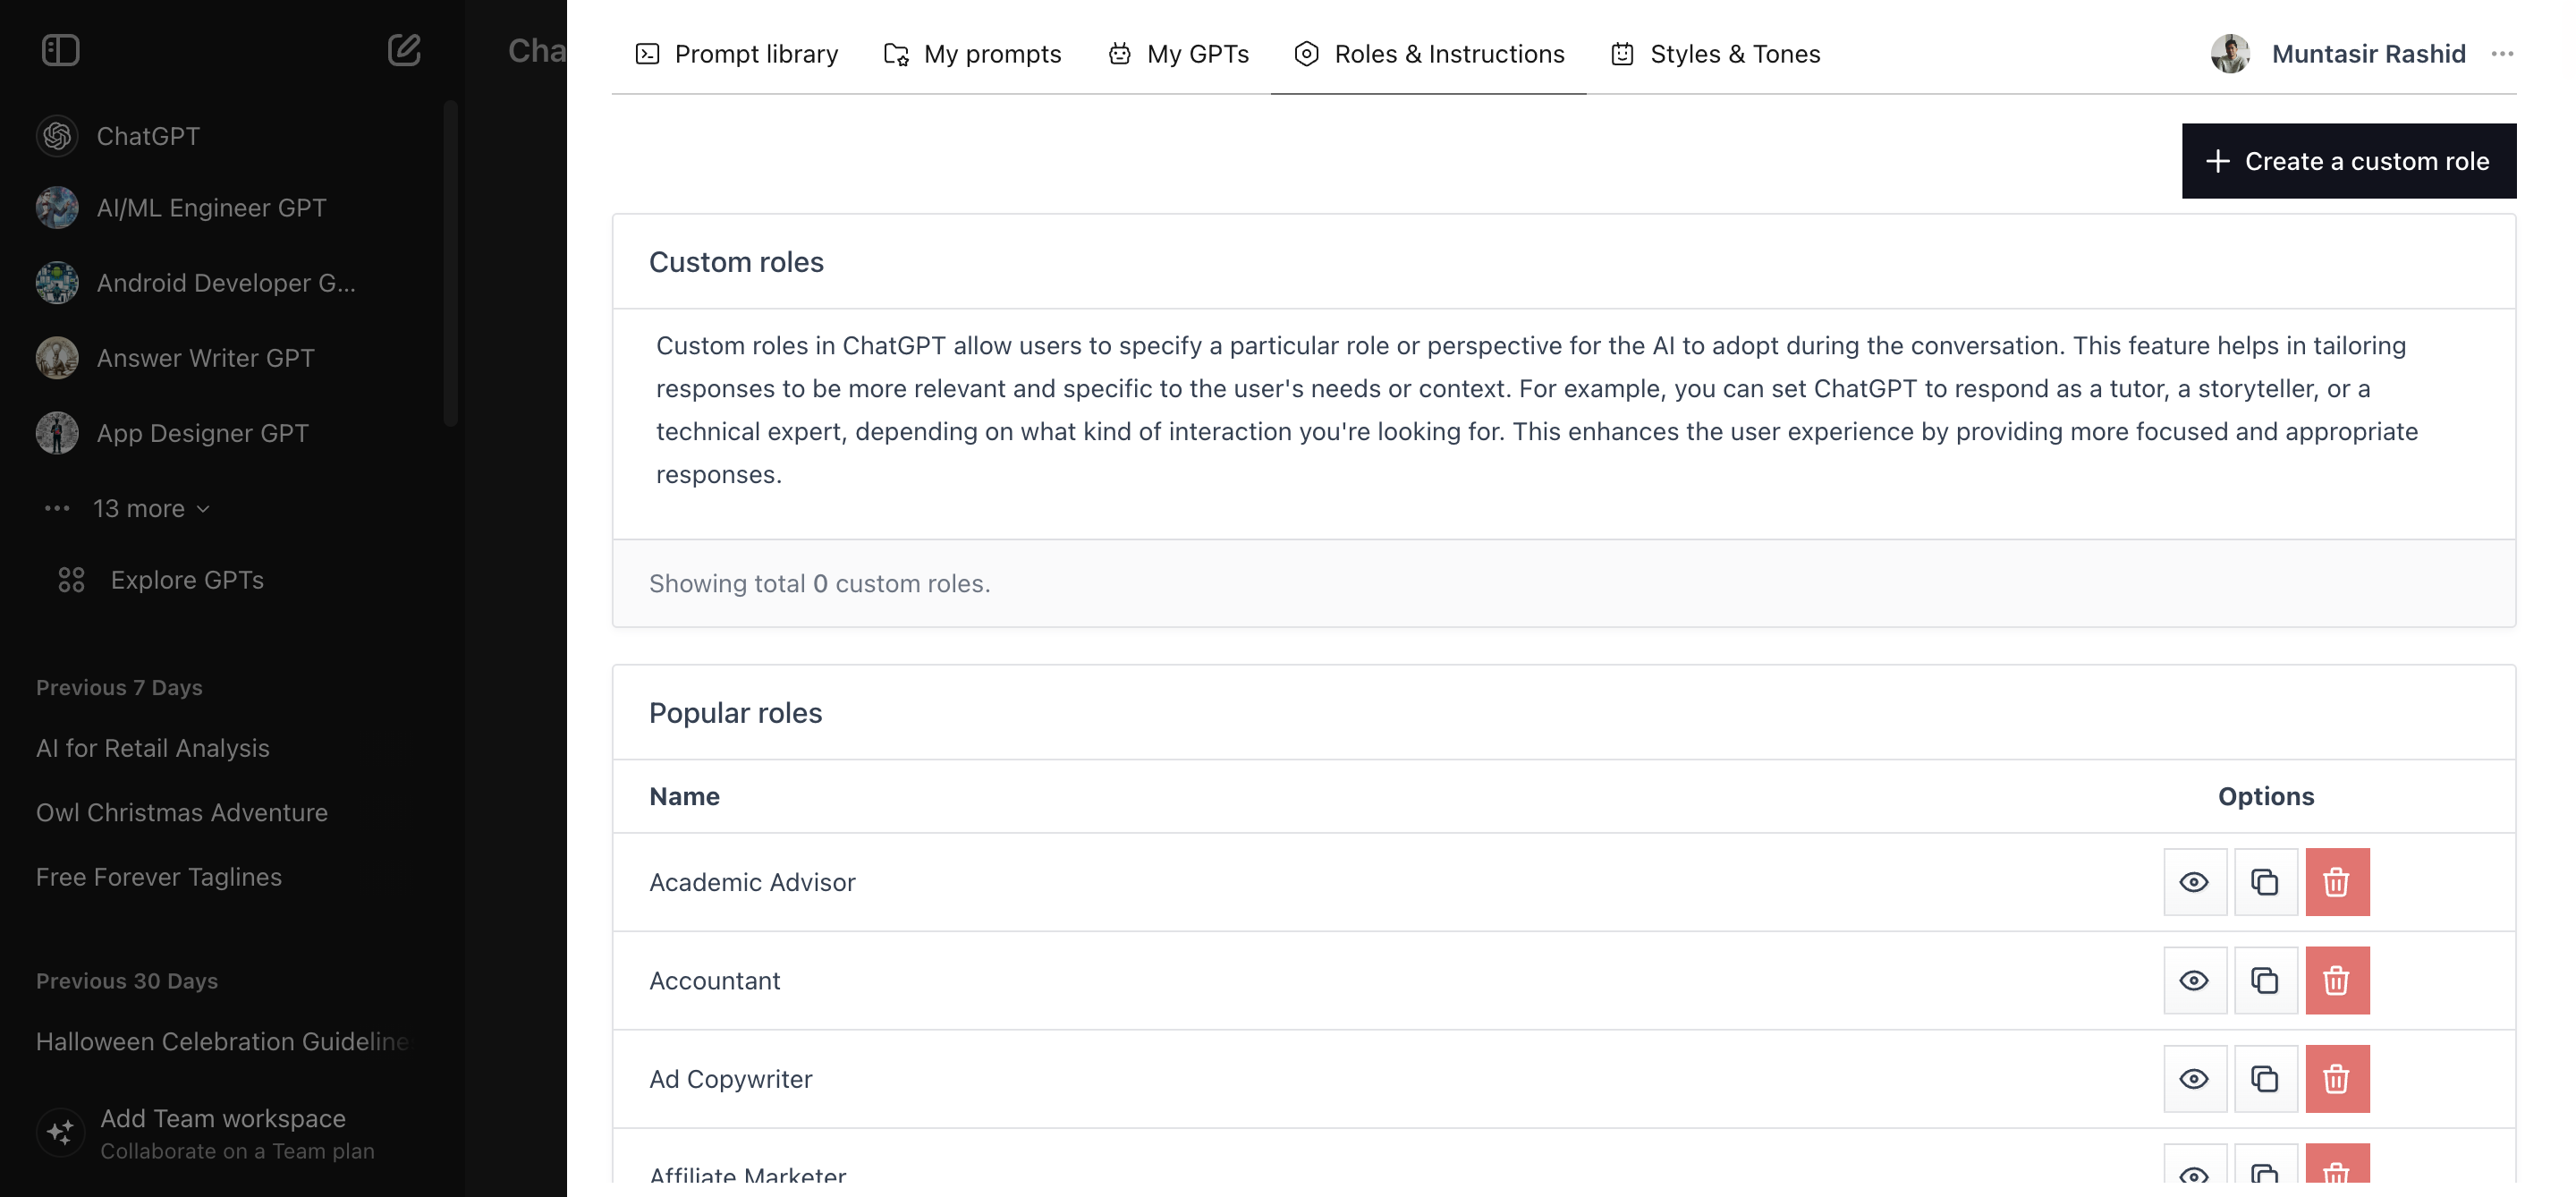The height and width of the screenshot is (1197, 2576).
Task: Open the AI for Retail Analysis chat
Action: click(153, 748)
